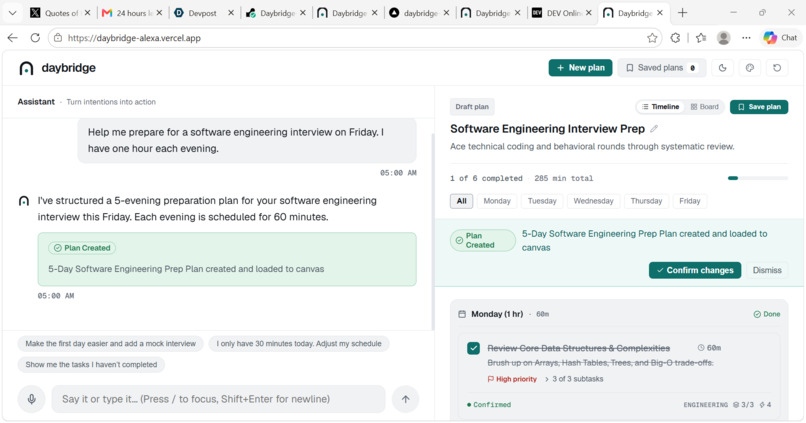This screenshot has width=806, height=423.
Task: Choose 'I only have 30 minutes today' suggestion
Action: 299,343
